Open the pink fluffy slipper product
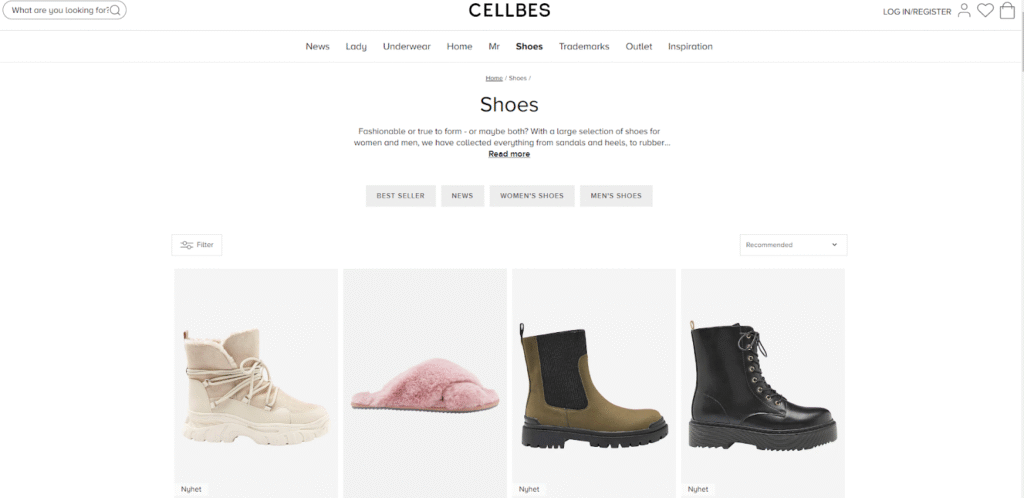 coord(425,383)
